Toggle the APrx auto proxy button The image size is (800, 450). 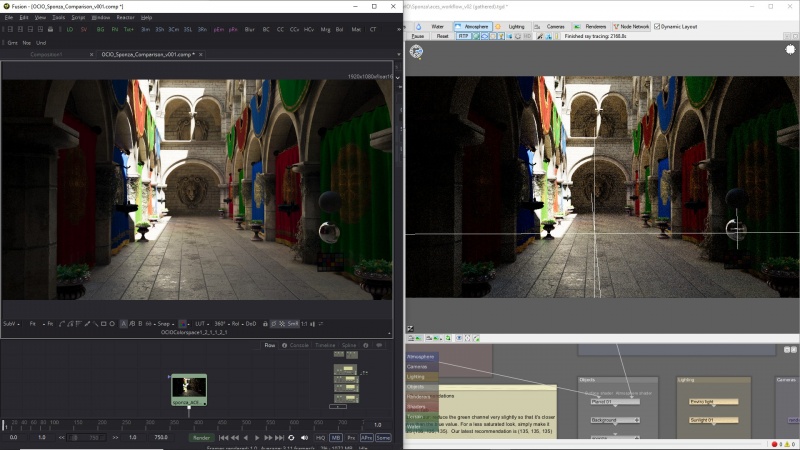pyautogui.click(x=366, y=438)
